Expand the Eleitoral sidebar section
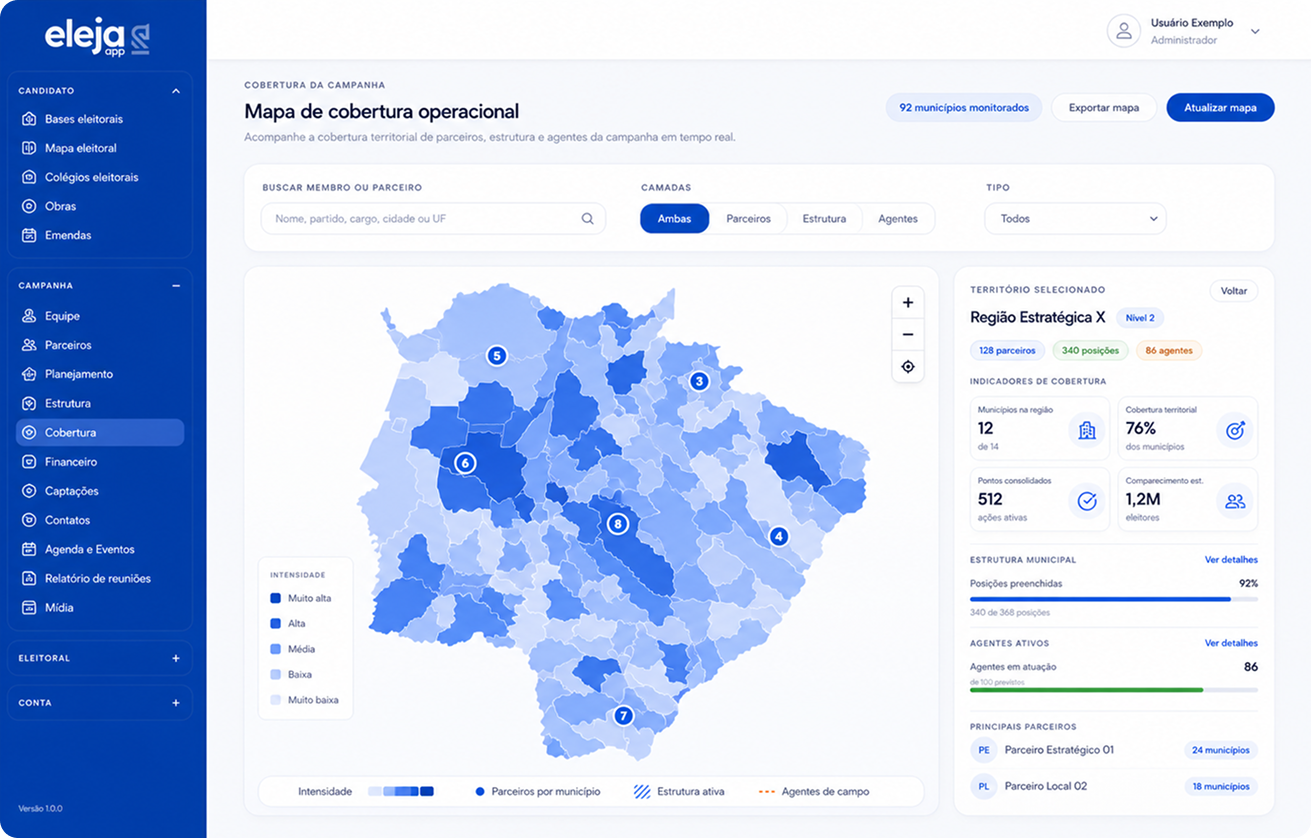Image resolution: width=1311 pixels, height=838 pixels. click(176, 658)
